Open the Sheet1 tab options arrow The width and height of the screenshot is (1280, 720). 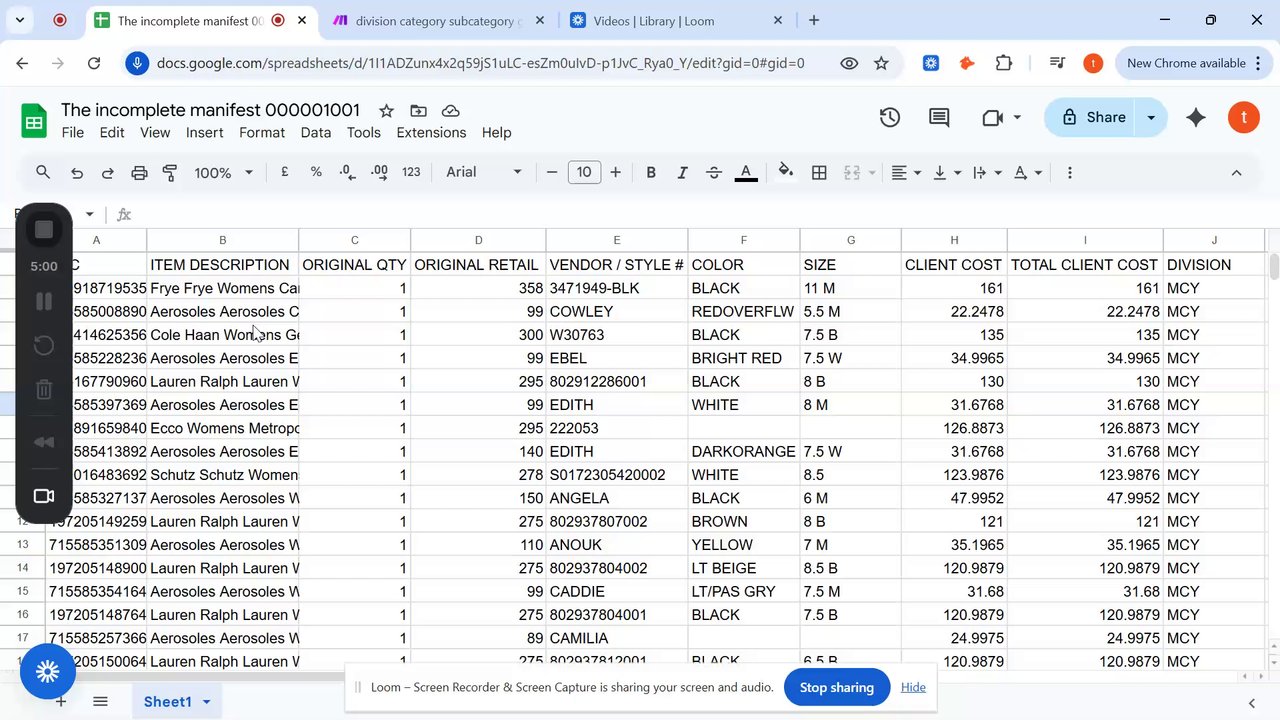[x=206, y=702]
